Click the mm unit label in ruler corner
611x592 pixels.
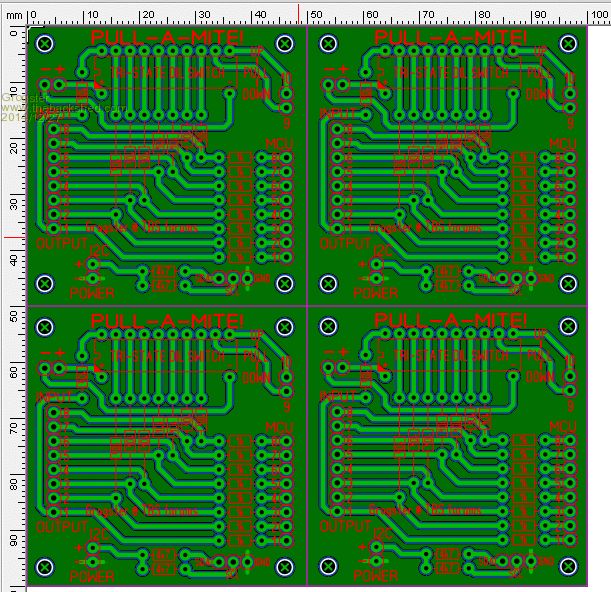pyautogui.click(x=12, y=16)
